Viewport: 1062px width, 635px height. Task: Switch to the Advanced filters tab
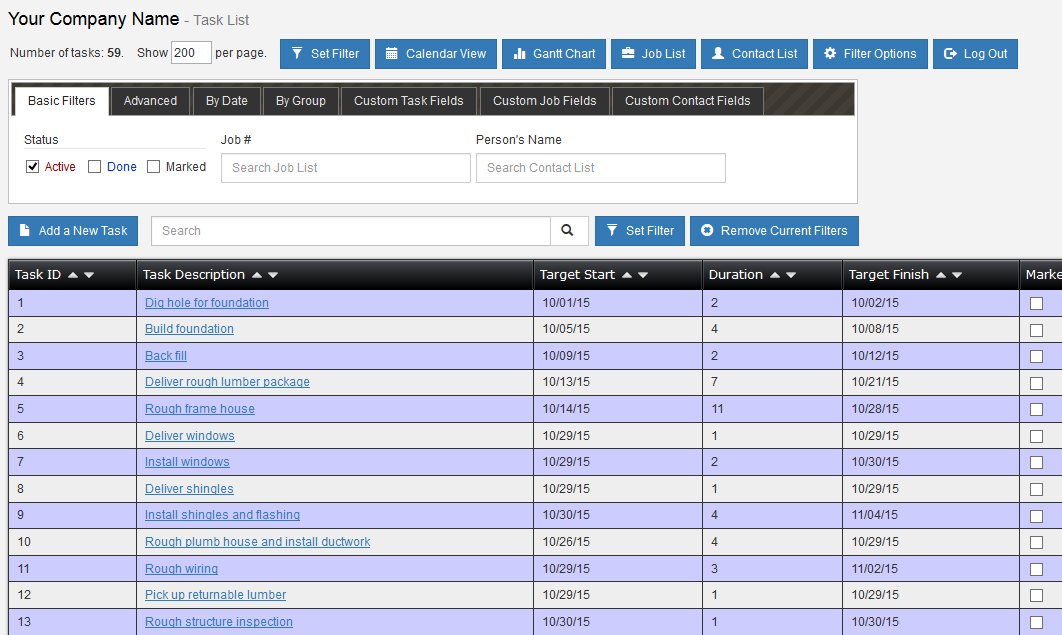(150, 100)
